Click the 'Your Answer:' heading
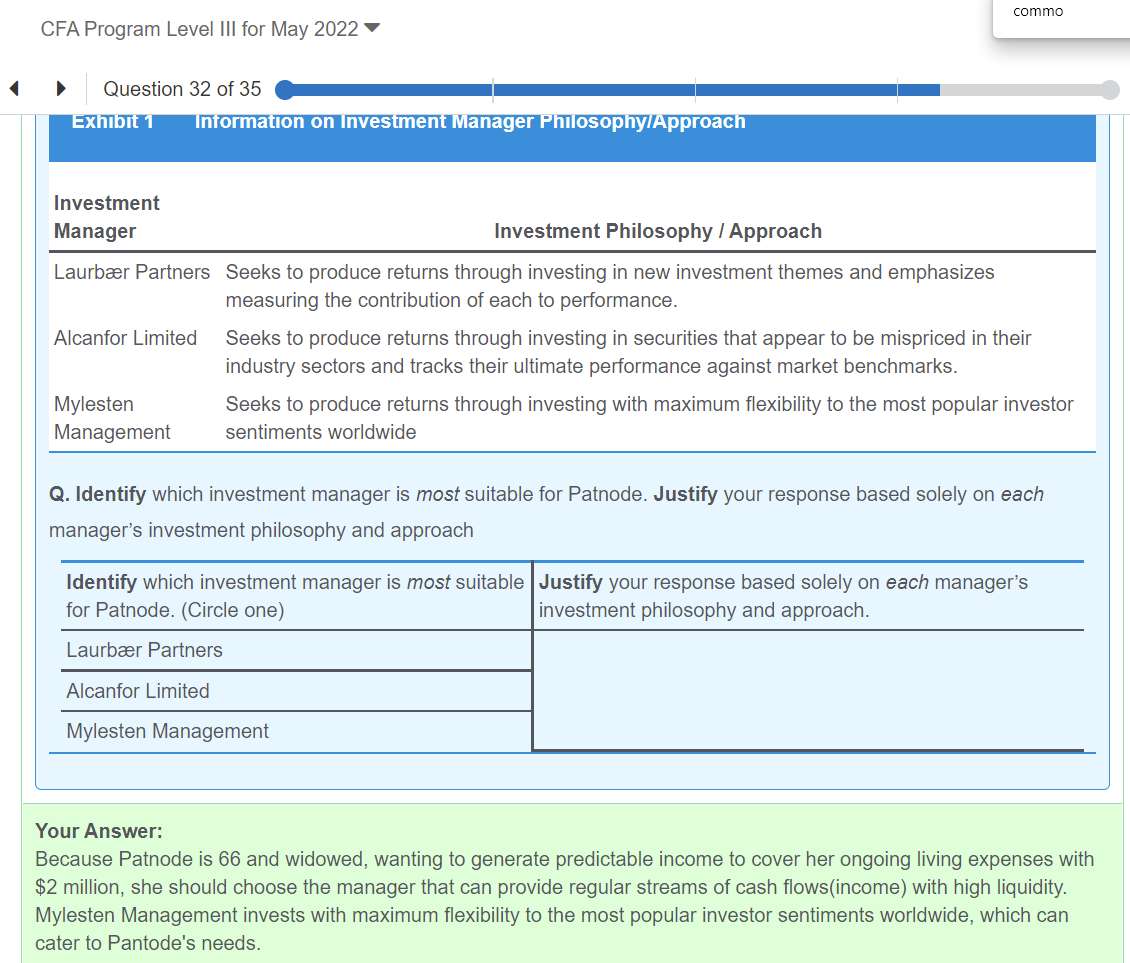The height and width of the screenshot is (963, 1130). point(99,831)
